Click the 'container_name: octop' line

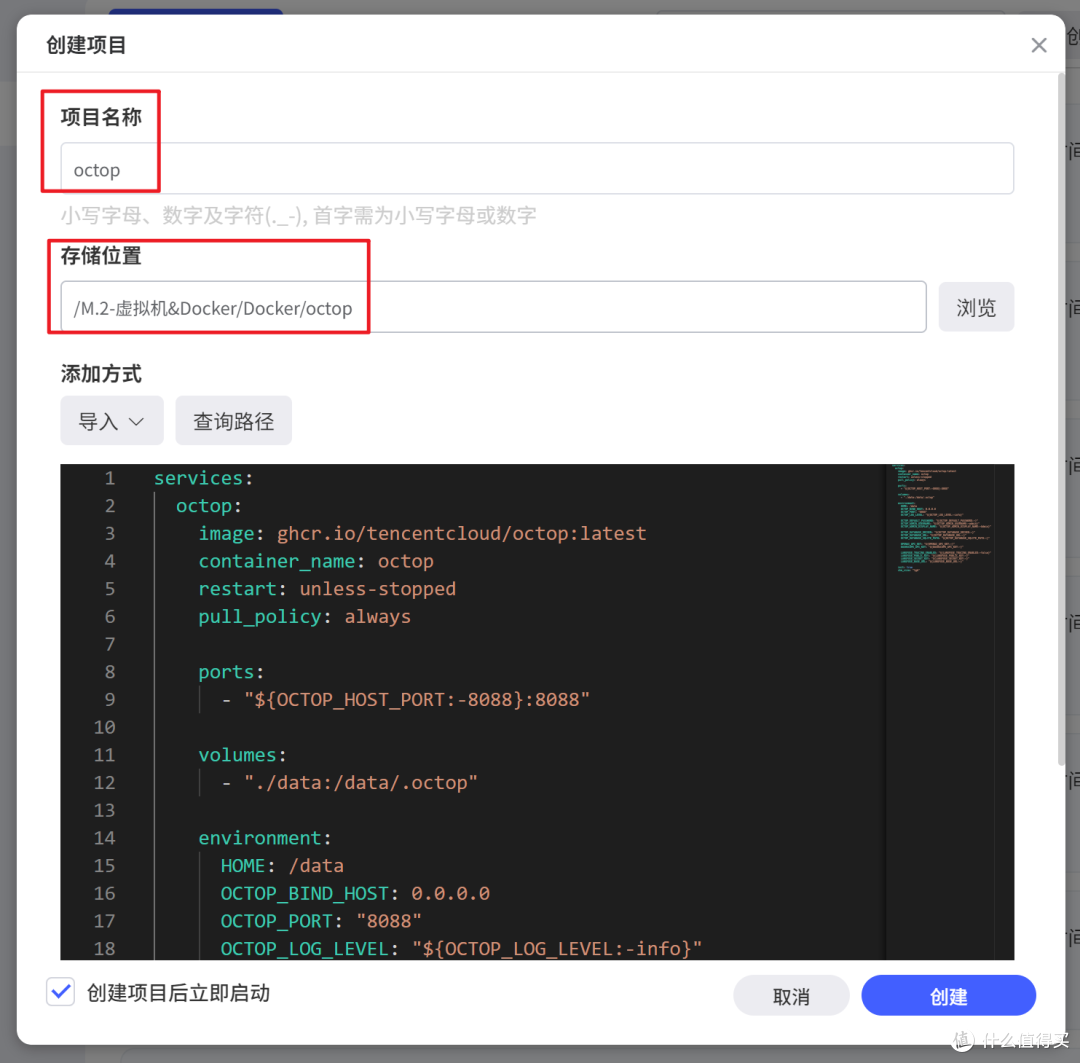316,561
